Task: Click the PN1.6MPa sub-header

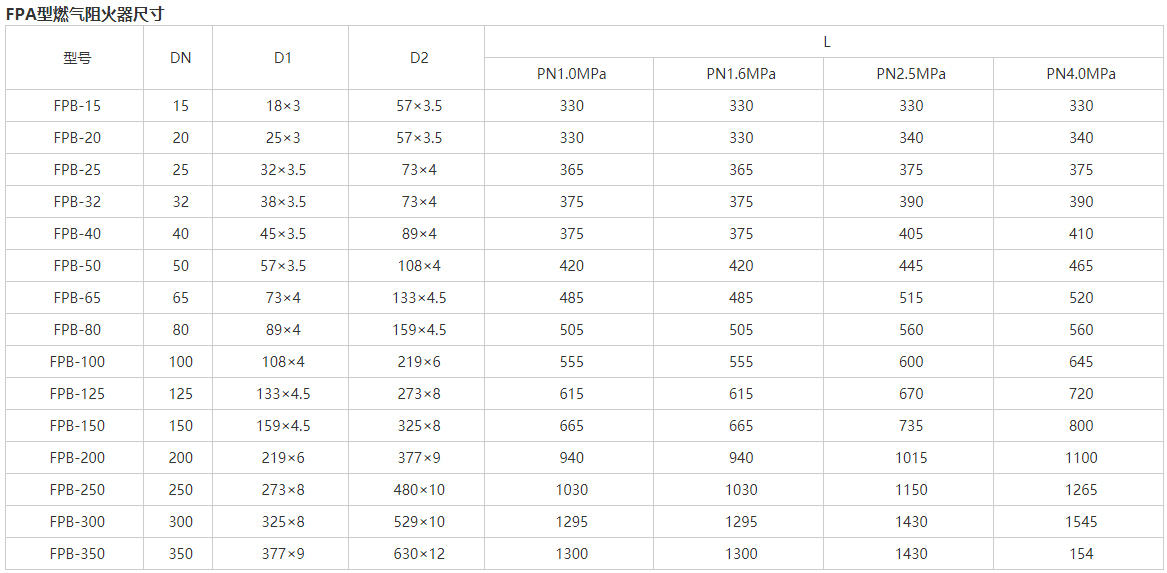Action: point(741,74)
